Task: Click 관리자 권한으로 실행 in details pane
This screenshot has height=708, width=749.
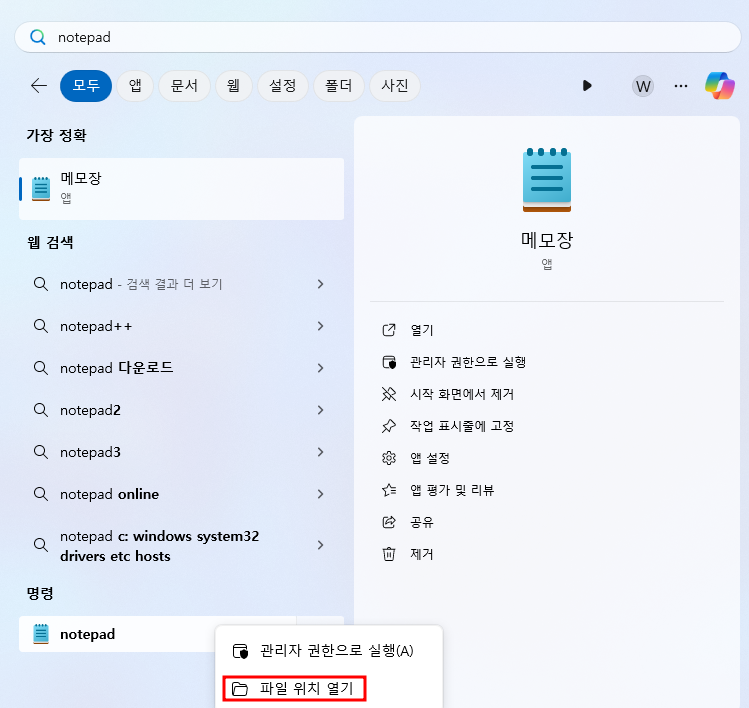Action: coord(468,362)
